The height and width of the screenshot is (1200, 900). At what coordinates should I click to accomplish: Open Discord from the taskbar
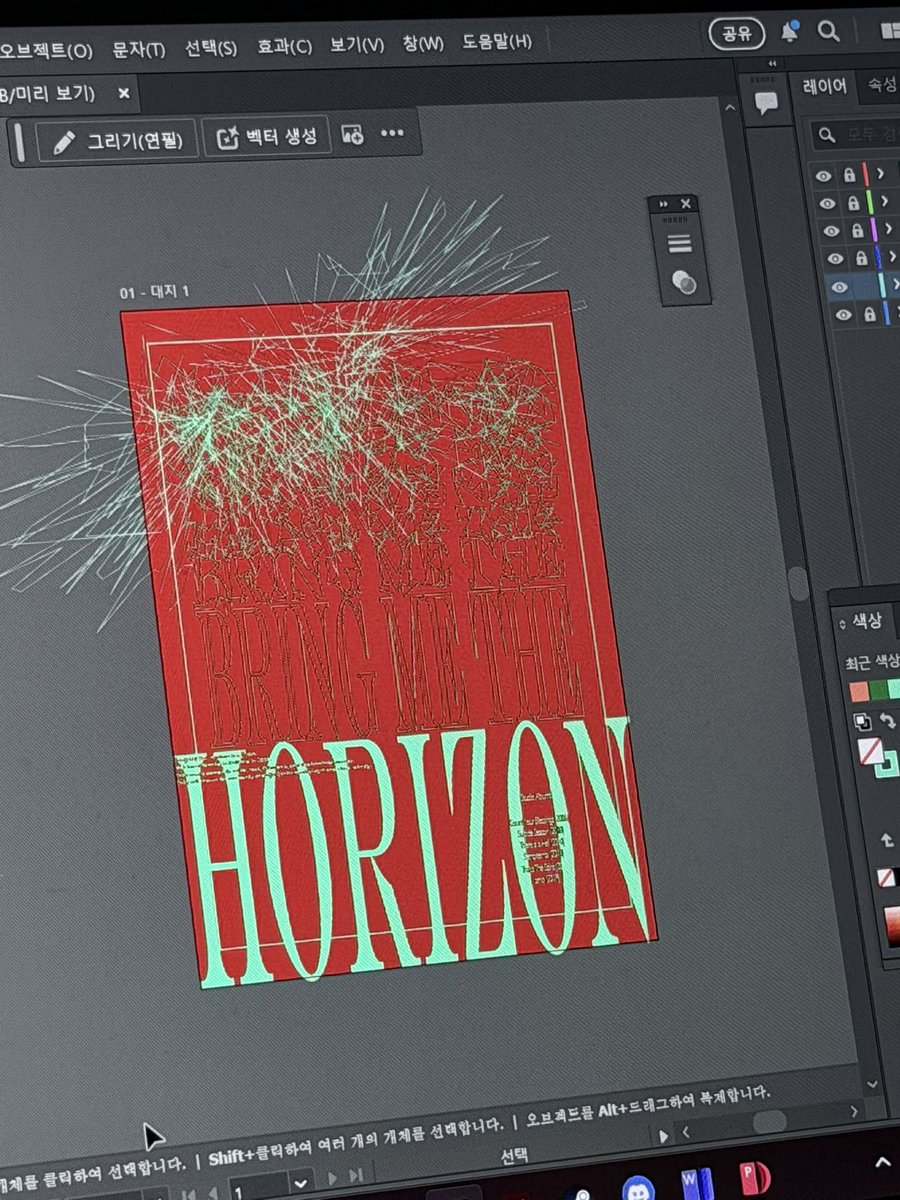pos(637,1189)
